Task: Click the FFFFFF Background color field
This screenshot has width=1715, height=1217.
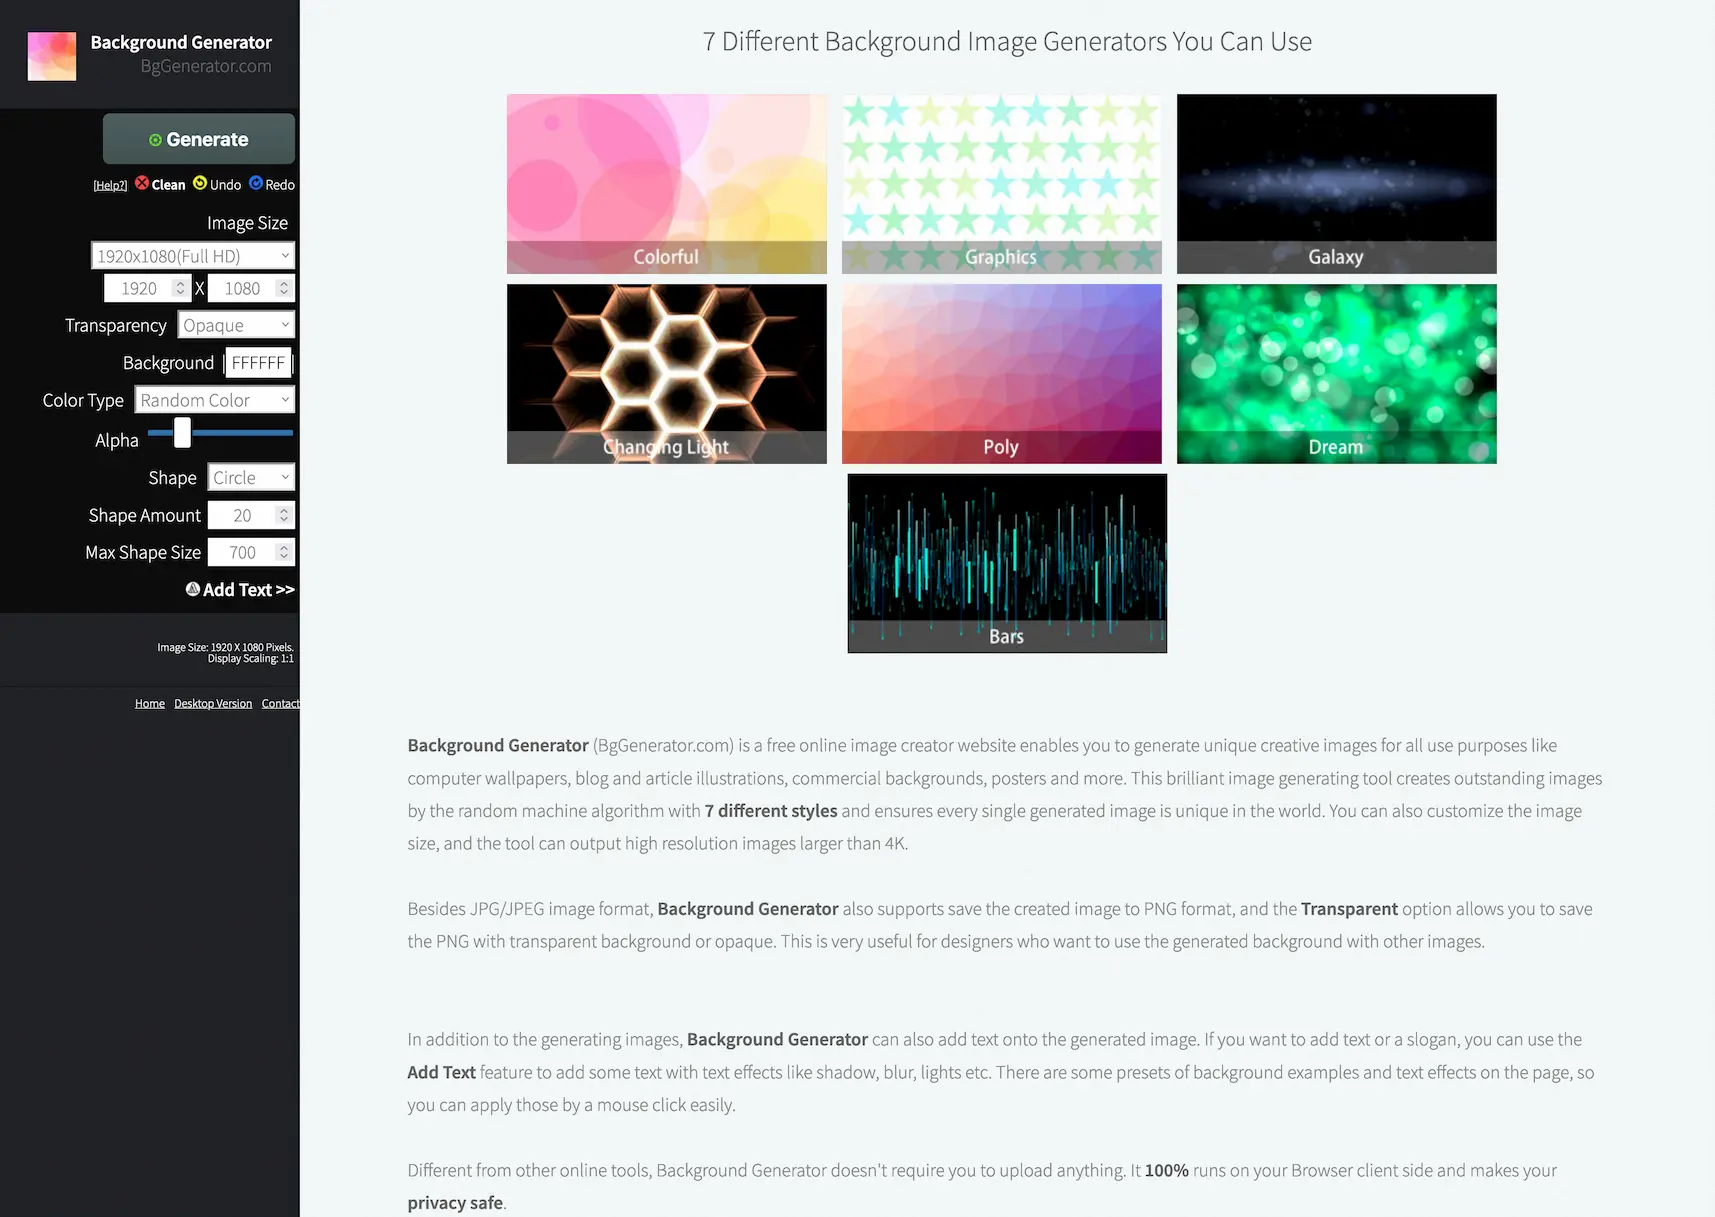Action: point(258,363)
